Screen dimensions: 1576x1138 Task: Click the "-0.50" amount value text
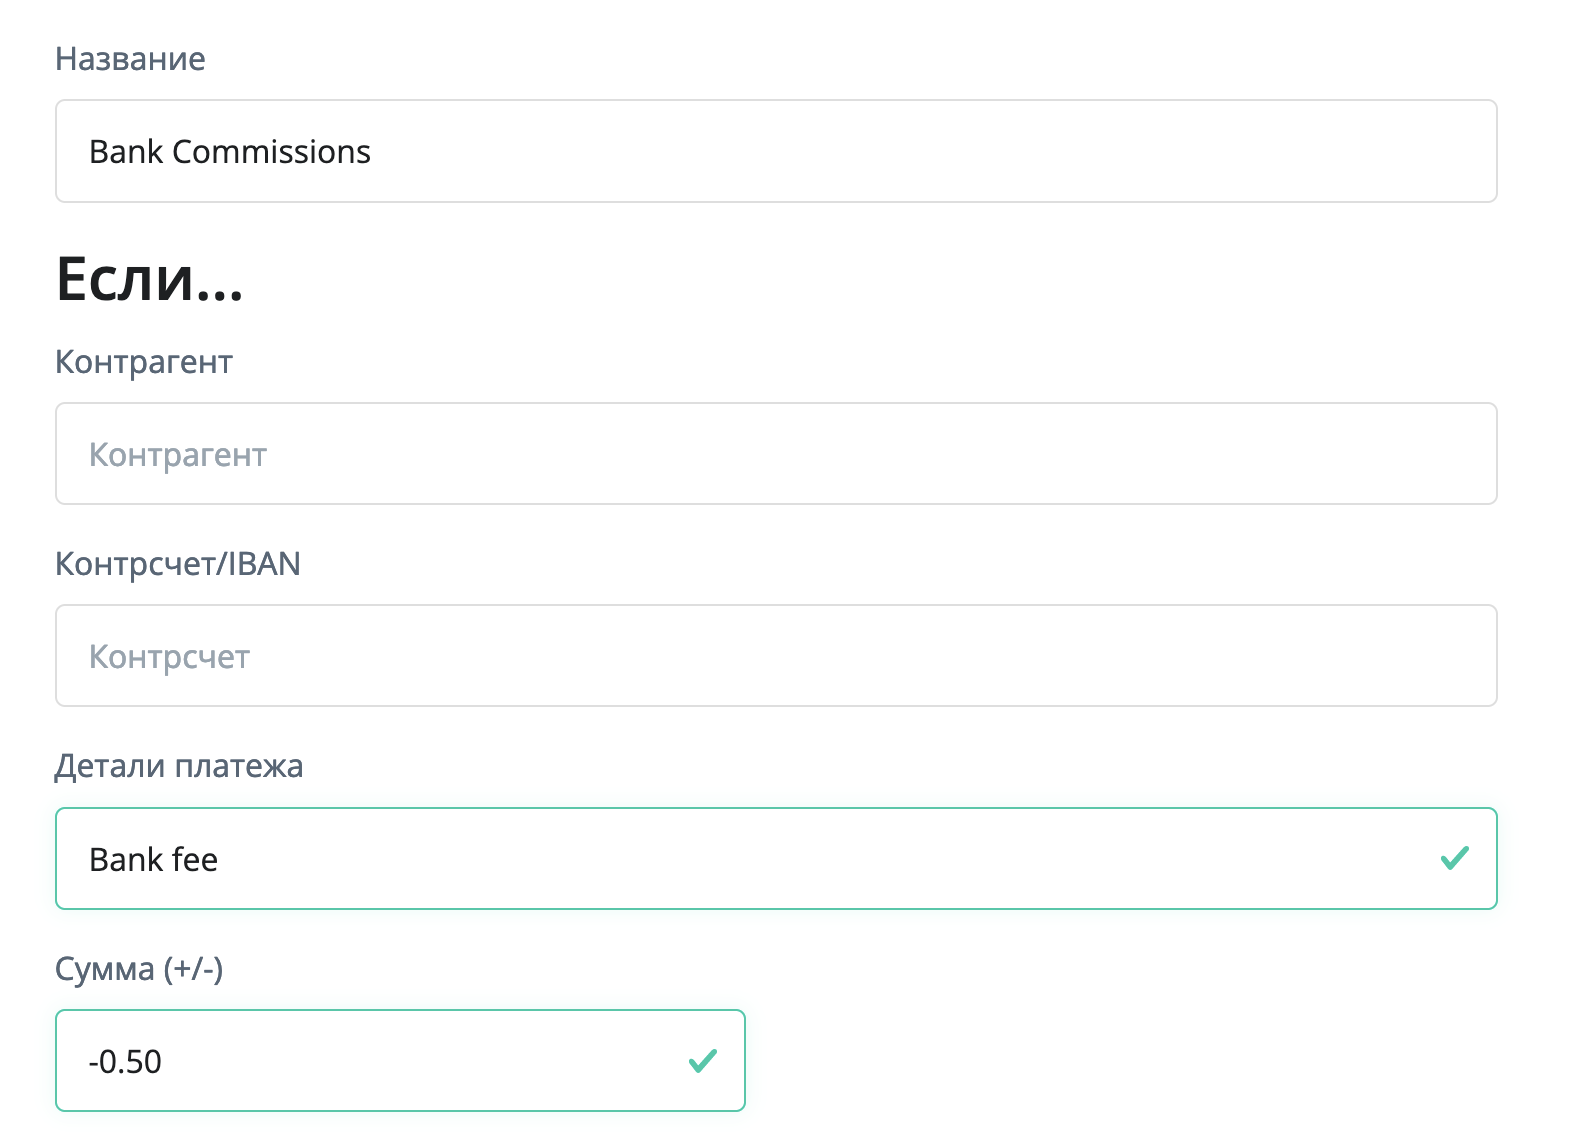[125, 1062]
